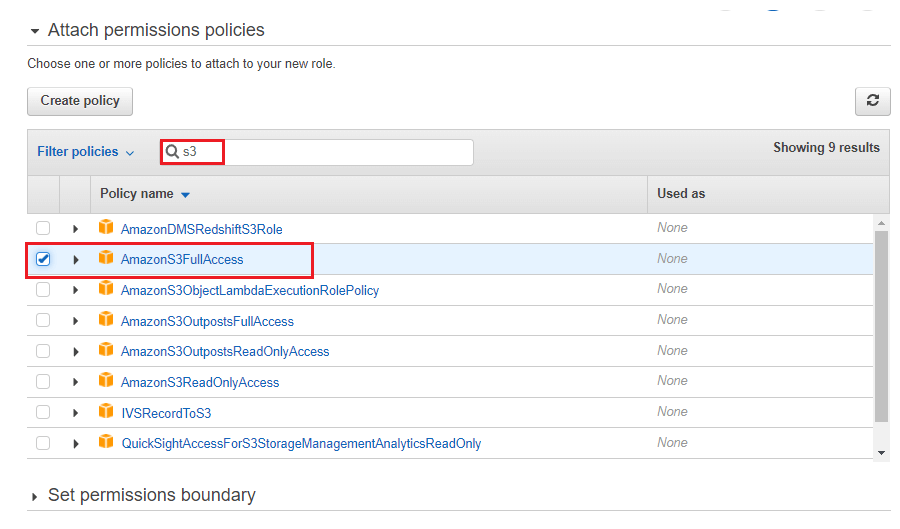Image resolution: width=900 pixels, height=529 pixels.
Task: Check the AmazonDMSRedshiftS3Role checkbox
Action: tap(43, 228)
